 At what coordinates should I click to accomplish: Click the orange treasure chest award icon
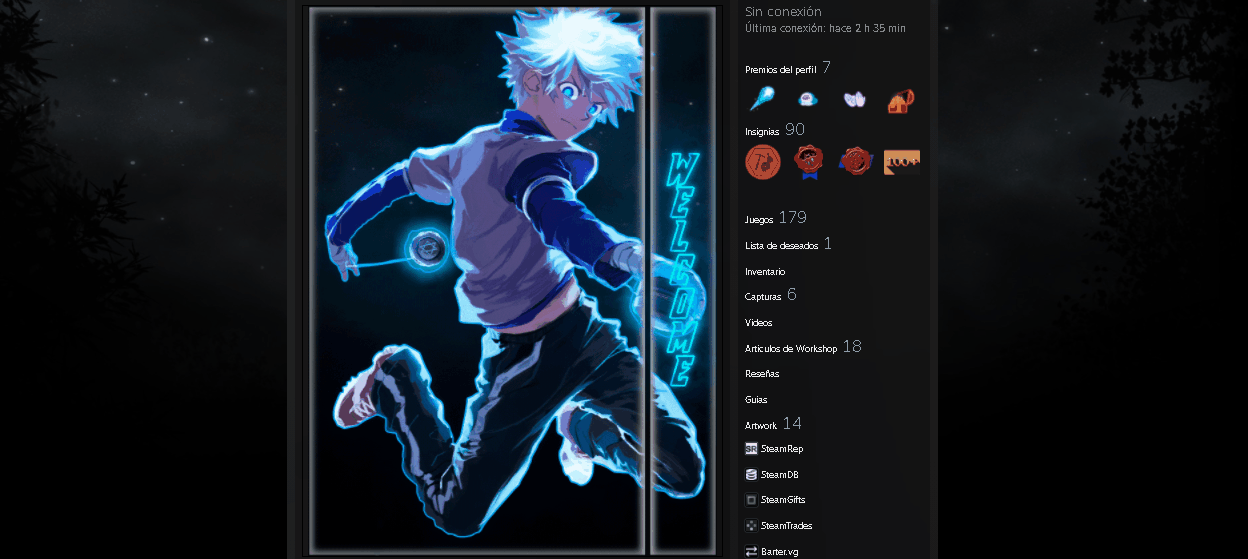pyautogui.click(x=900, y=100)
